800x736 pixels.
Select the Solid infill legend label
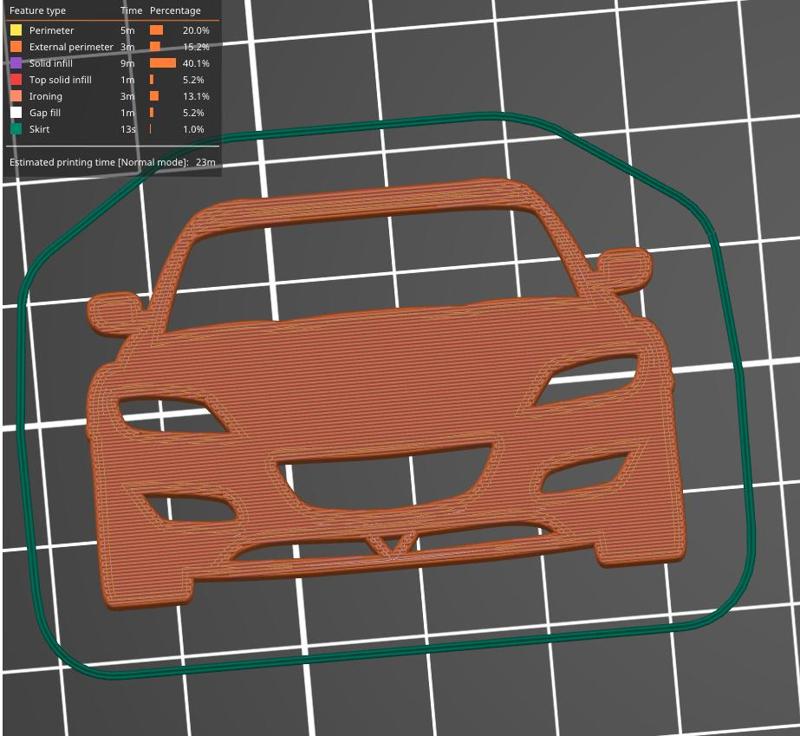[51, 63]
